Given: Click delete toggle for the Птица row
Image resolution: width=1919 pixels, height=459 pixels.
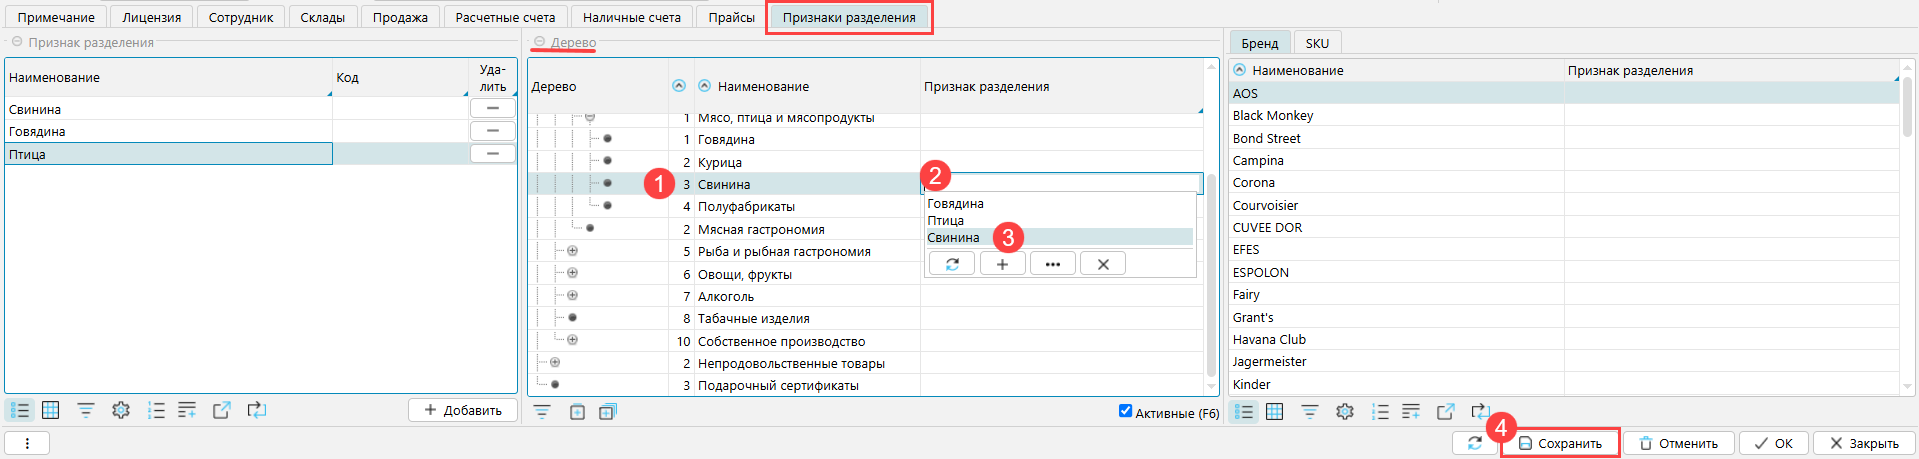Looking at the screenshot, I should tap(492, 153).
